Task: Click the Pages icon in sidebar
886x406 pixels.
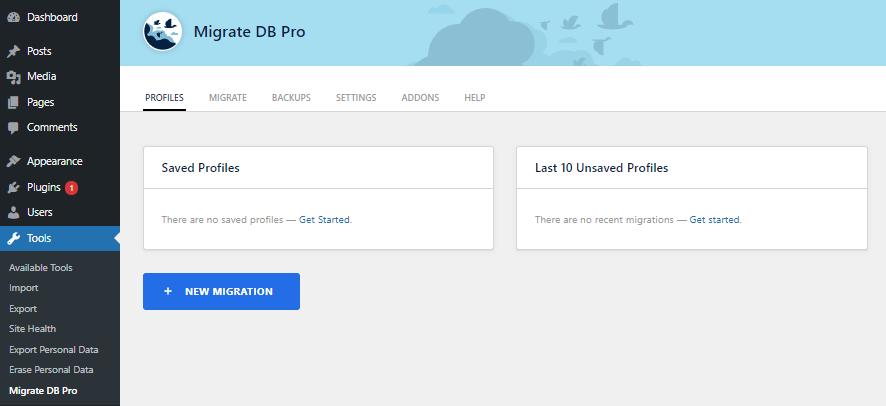Action: [14, 102]
